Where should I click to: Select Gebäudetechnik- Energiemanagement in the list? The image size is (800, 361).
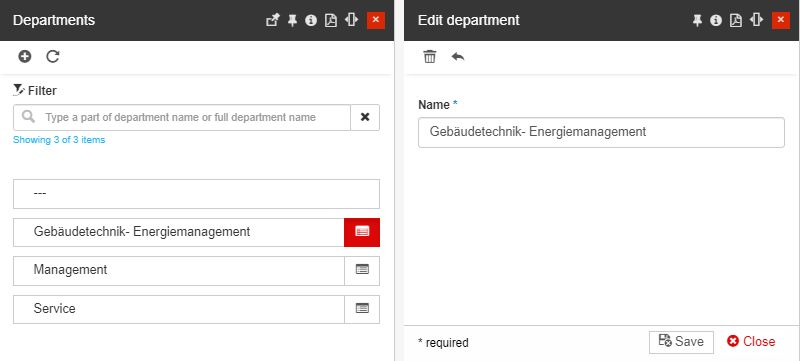tap(179, 232)
